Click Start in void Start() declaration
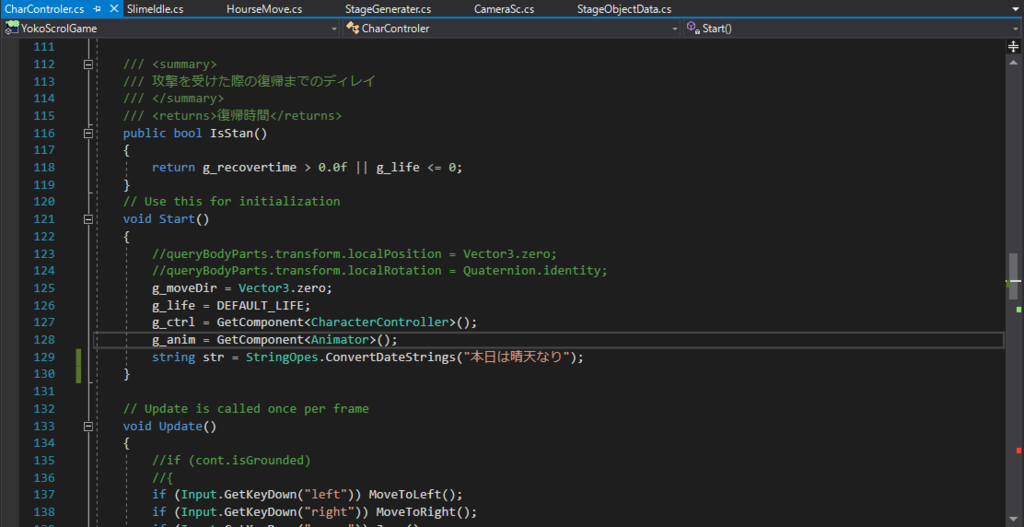Image resolution: width=1024 pixels, height=527 pixels. pos(177,219)
